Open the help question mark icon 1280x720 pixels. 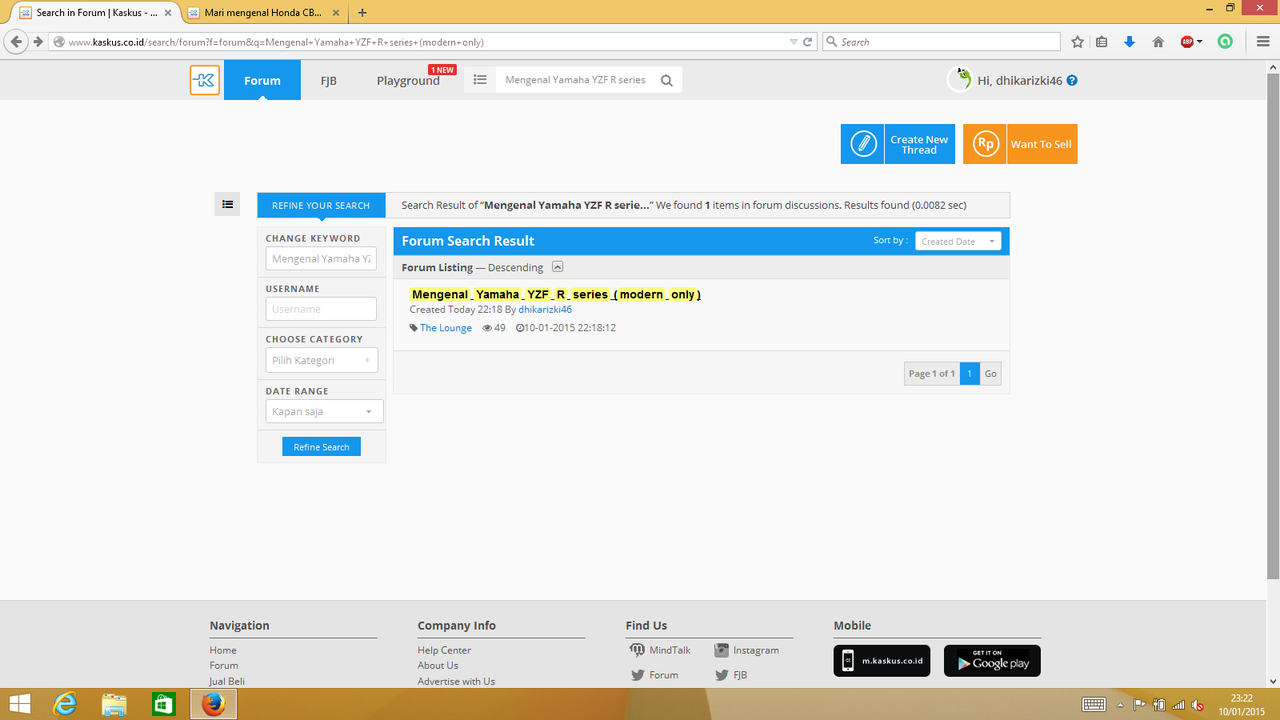pyautogui.click(x=1072, y=80)
